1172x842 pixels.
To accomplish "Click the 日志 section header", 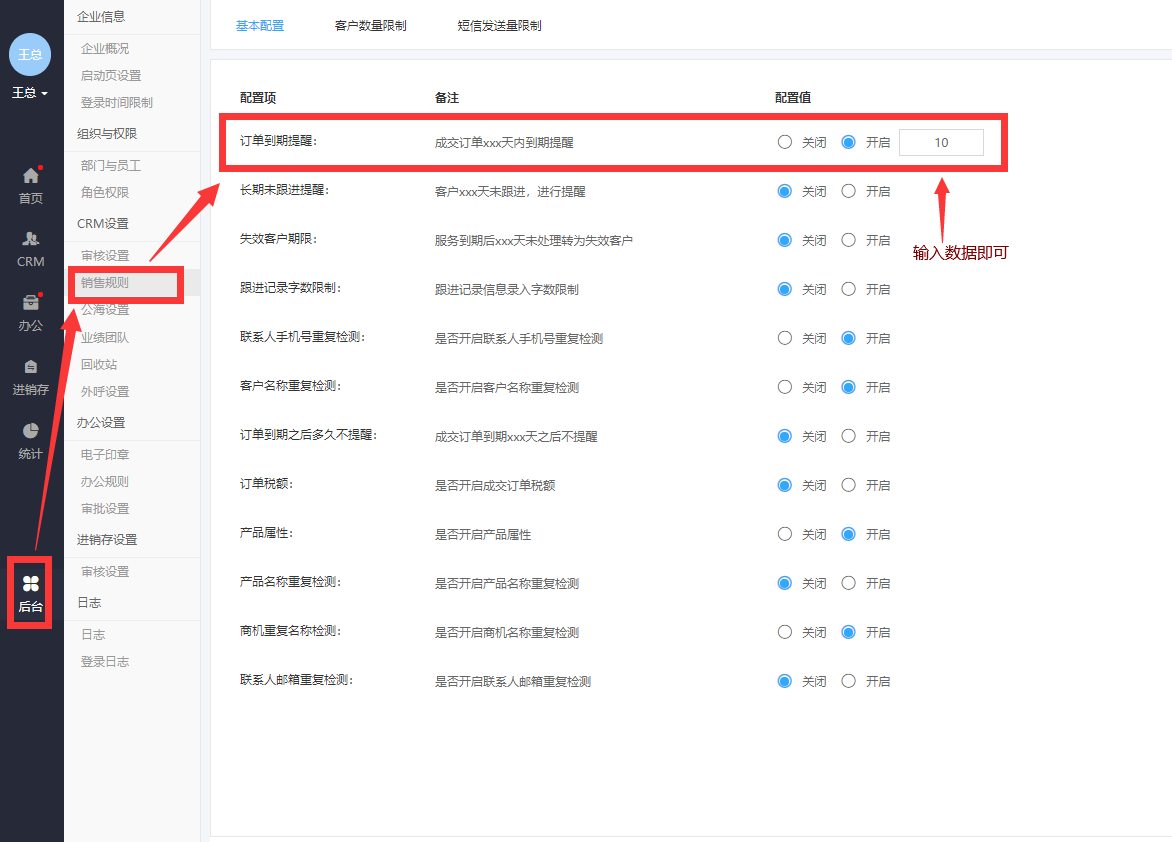I will tap(89, 603).
